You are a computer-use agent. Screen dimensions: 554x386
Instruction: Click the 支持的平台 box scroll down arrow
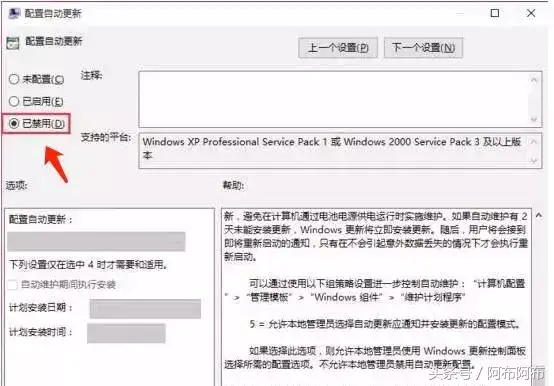[x=534, y=161]
